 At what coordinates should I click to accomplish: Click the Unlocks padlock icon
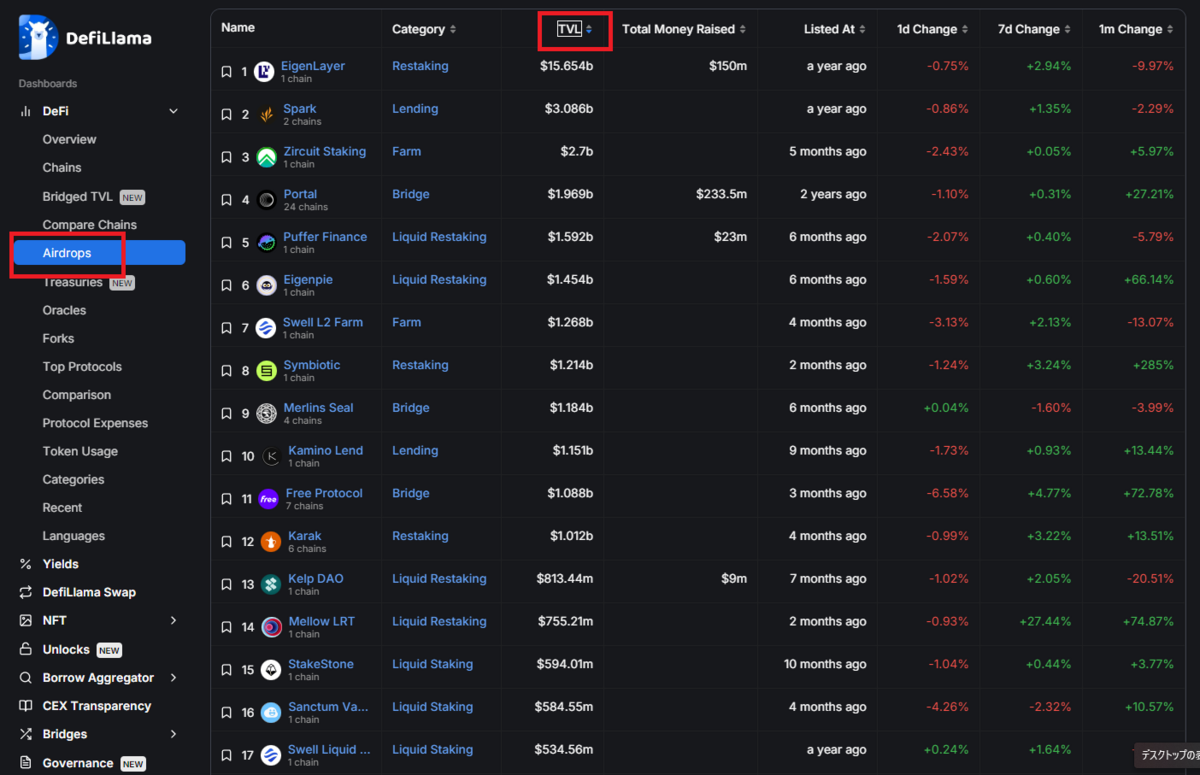pyautogui.click(x=26, y=649)
